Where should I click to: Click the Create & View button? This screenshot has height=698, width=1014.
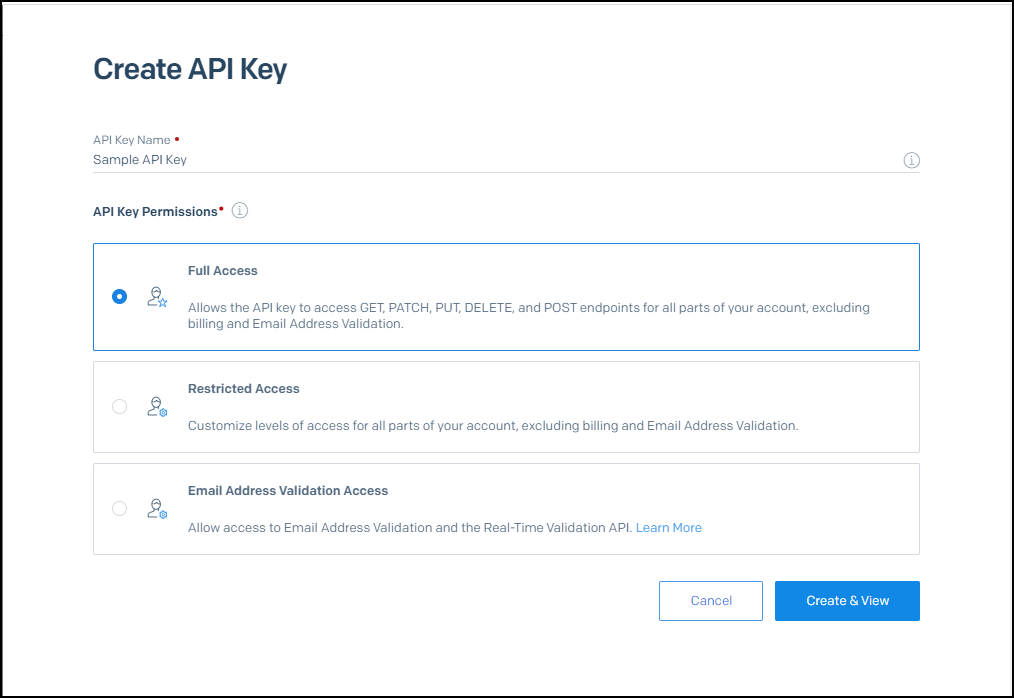tap(847, 601)
